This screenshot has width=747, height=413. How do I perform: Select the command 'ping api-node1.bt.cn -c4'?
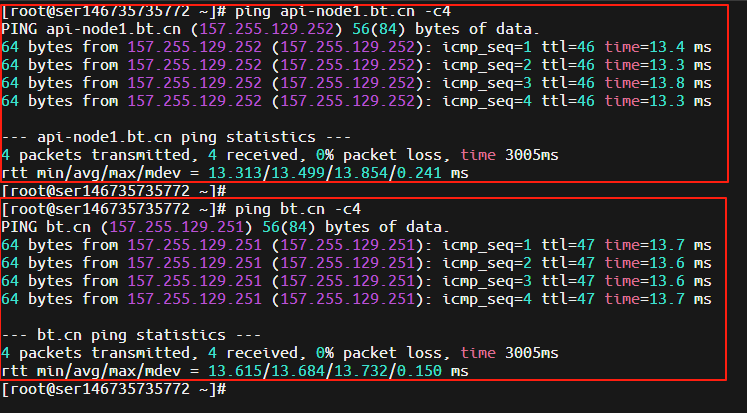point(343,11)
